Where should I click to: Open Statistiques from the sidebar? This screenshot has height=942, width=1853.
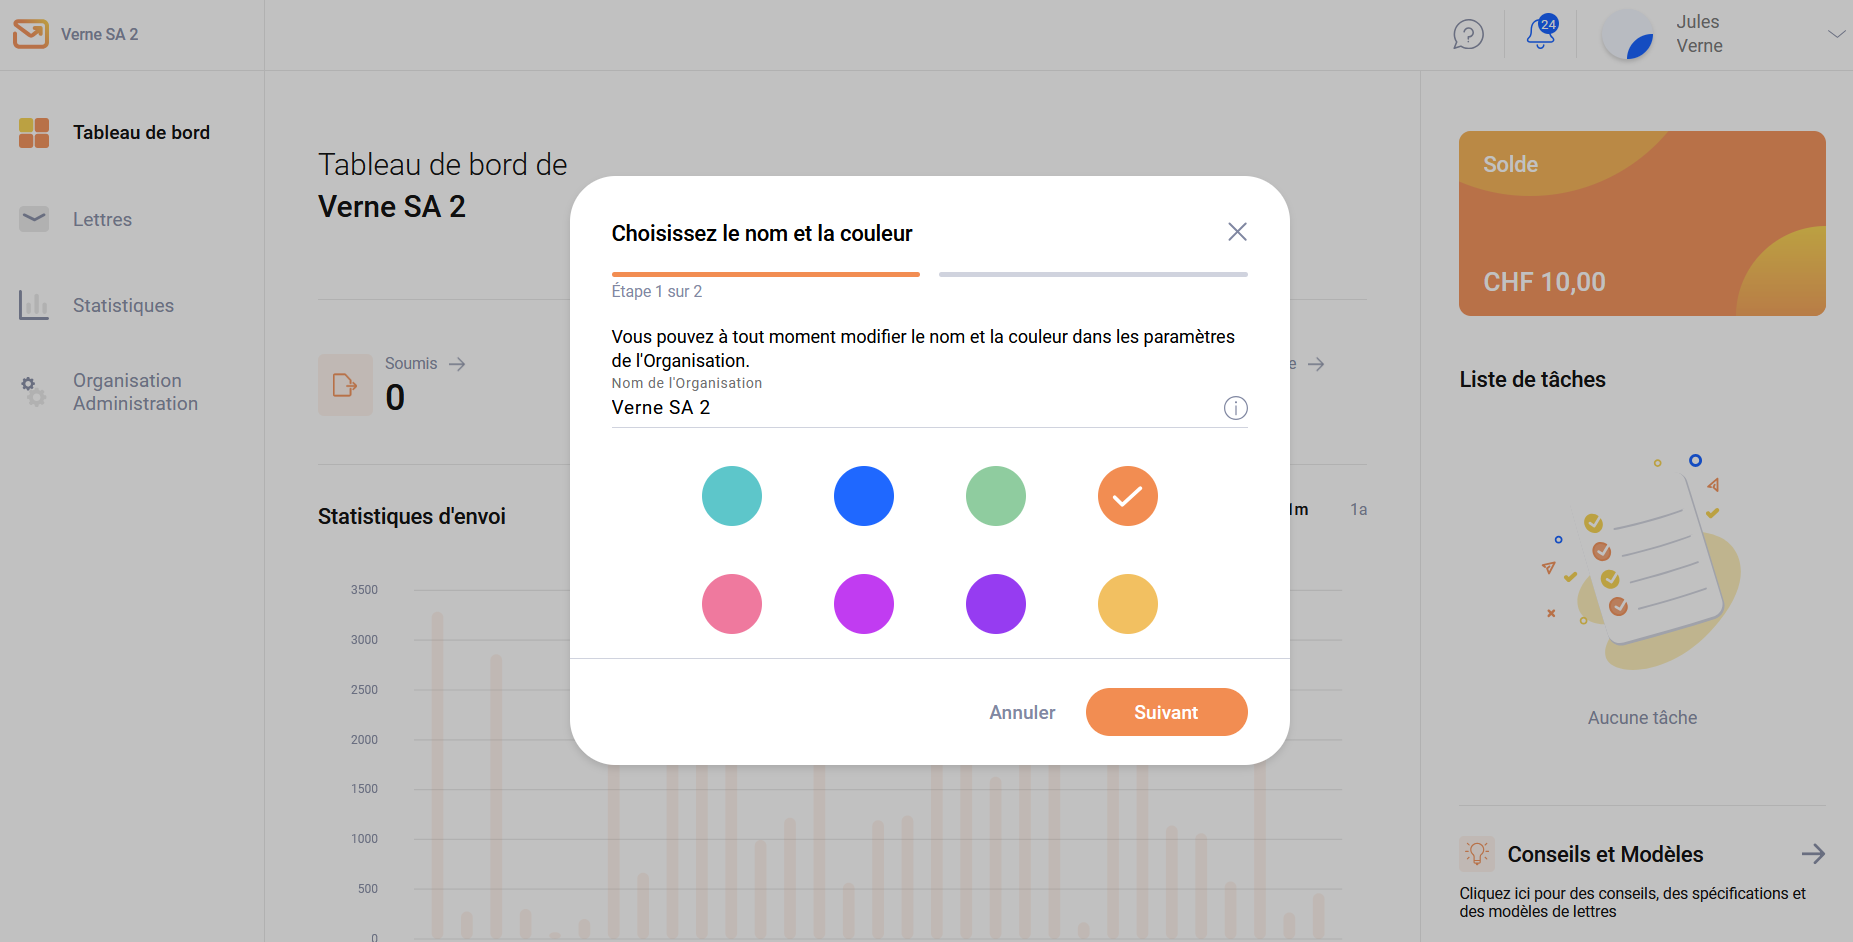pyautogui.click(x=123, y=305)
